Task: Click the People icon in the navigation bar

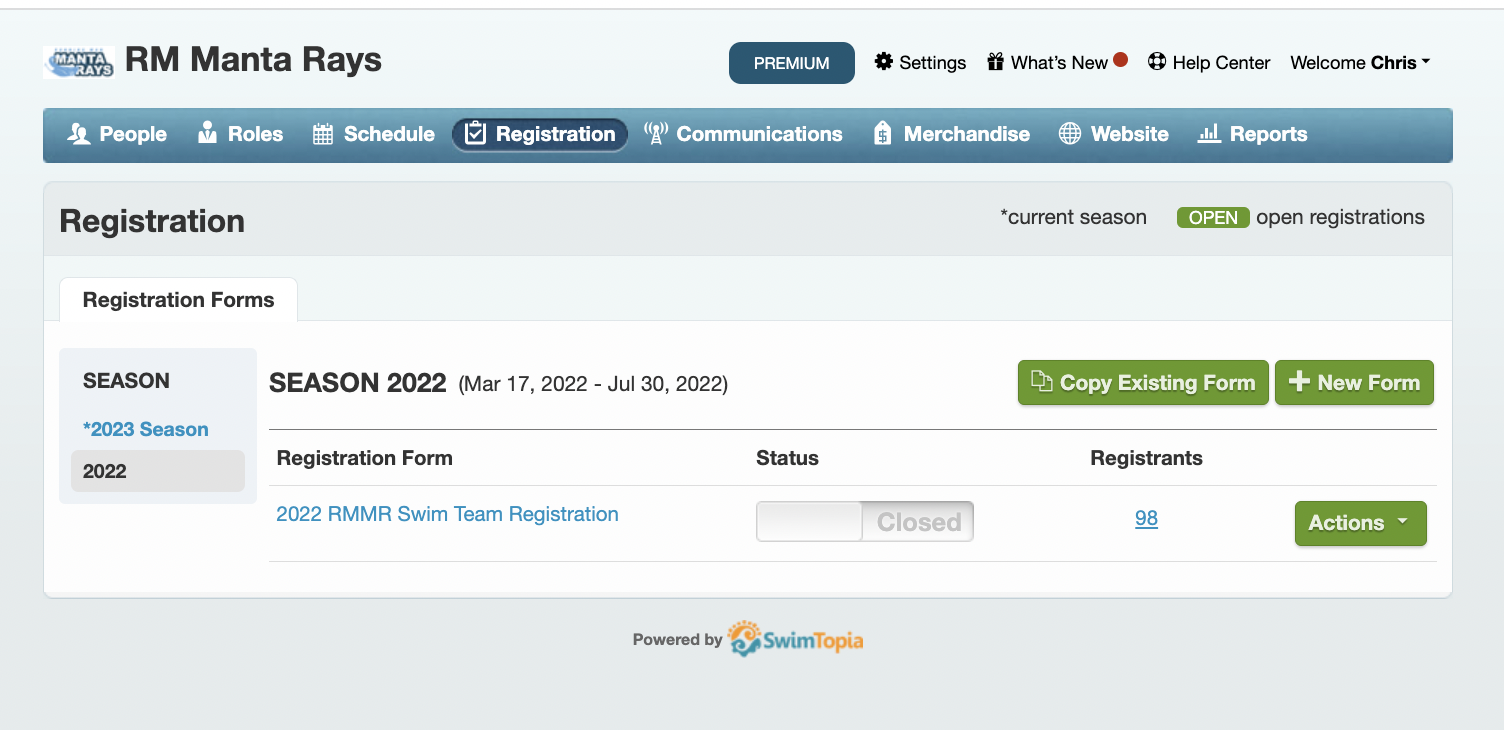Action: click(x=79, y=134)
